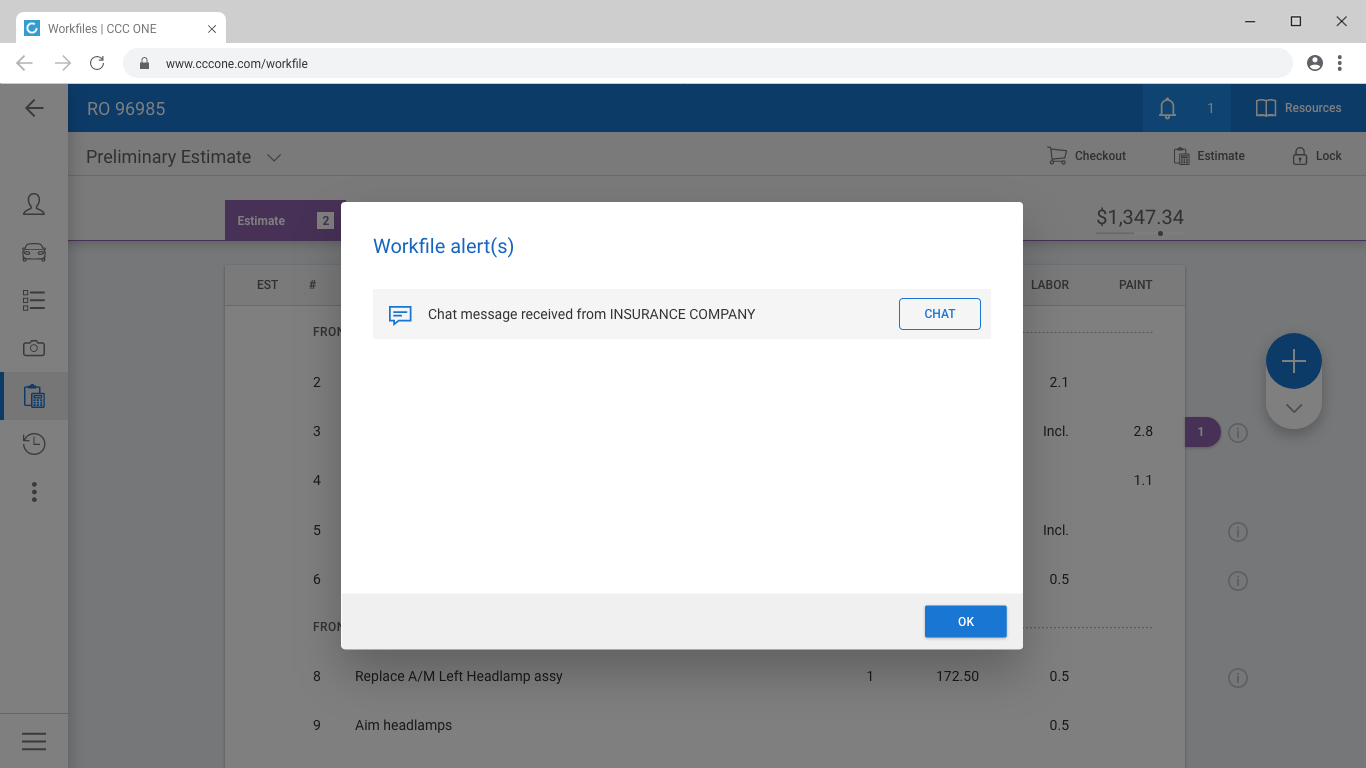Open the contact person icon in the sidebar
This screenshot has width=1366, height=768.
click(34, 204)
